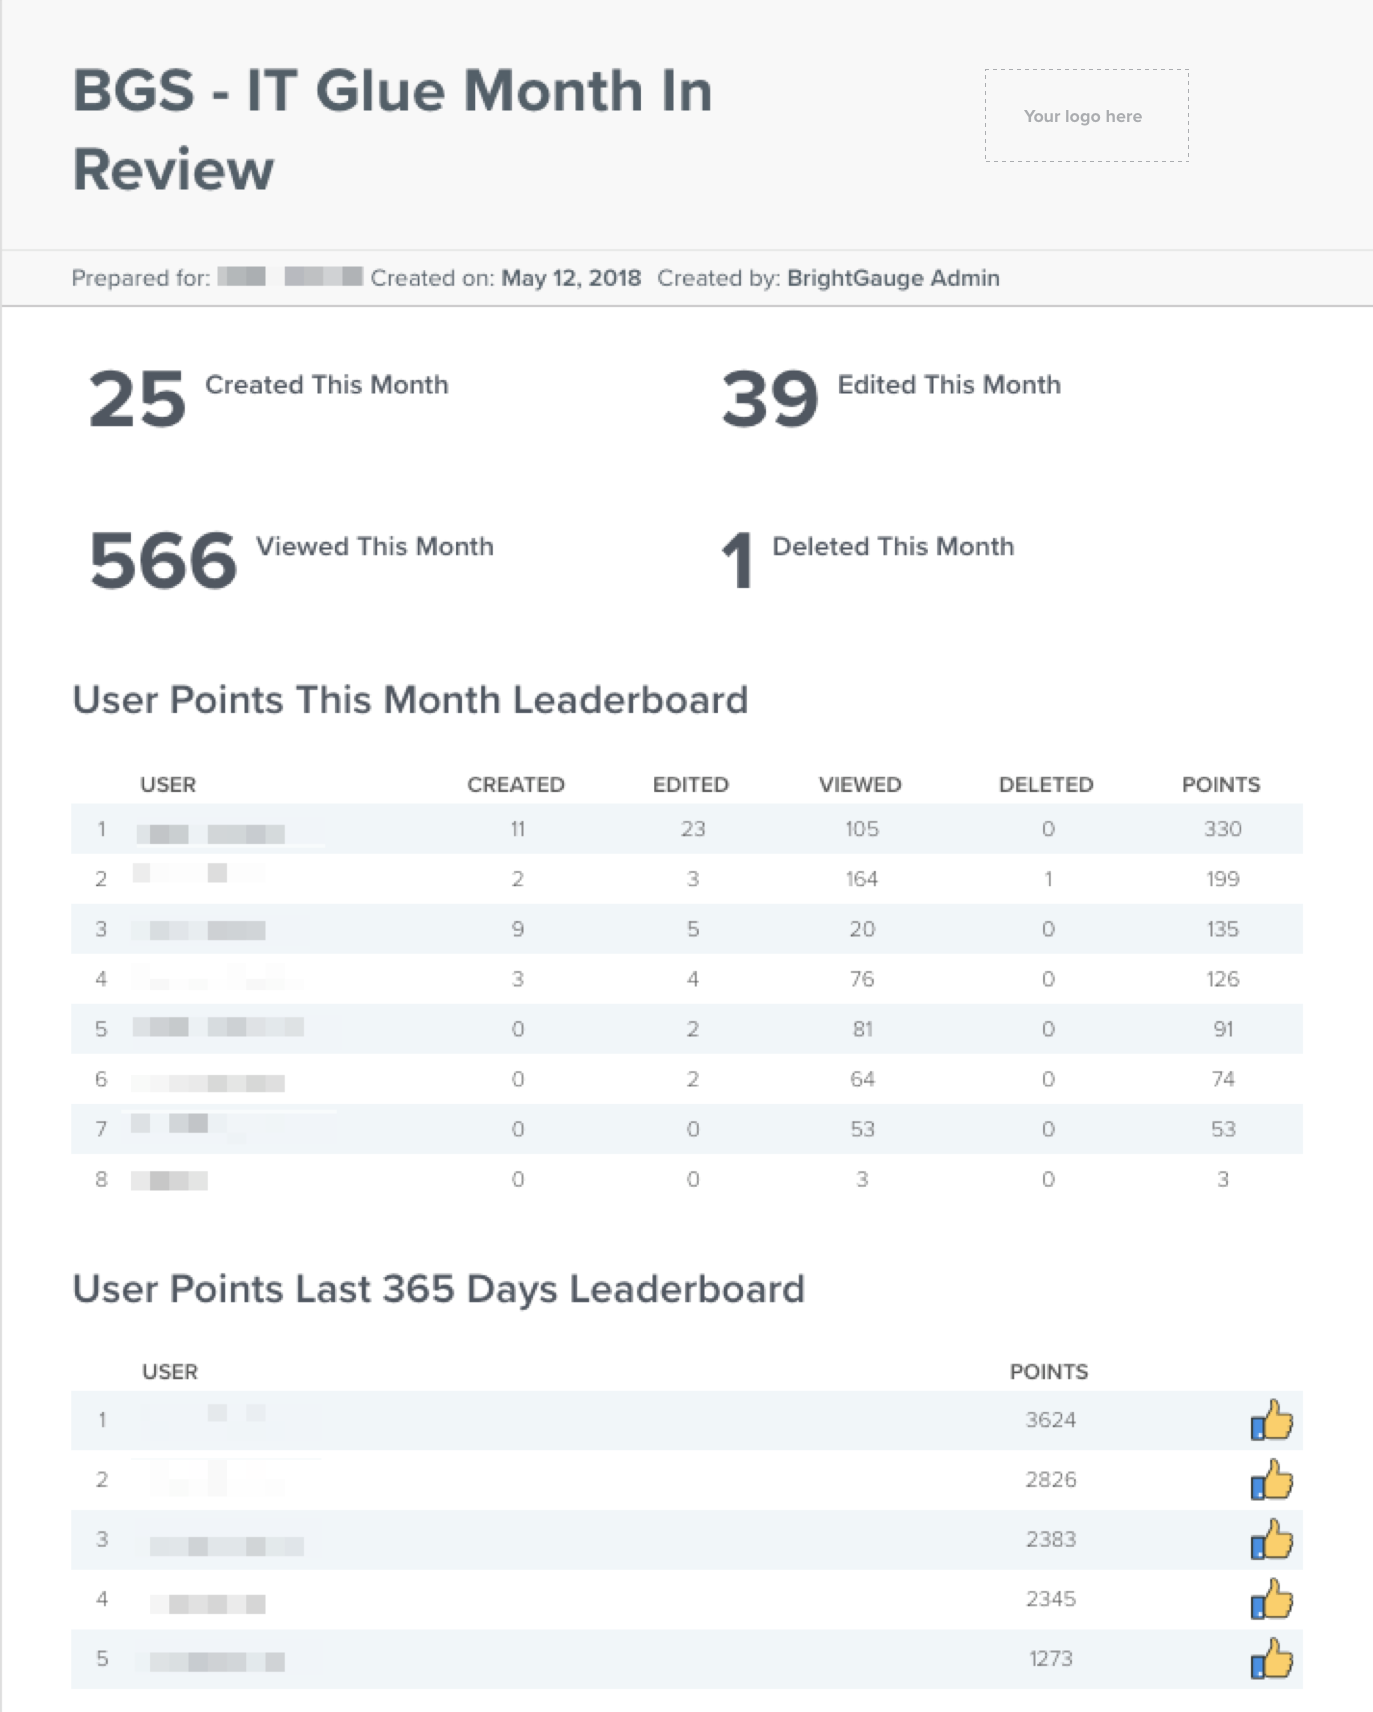Click thumbs-up icon beside 2383 points
Image resolution: width=1373 pixels, height=1712 pixels.
click(x=1271, y=1540)
